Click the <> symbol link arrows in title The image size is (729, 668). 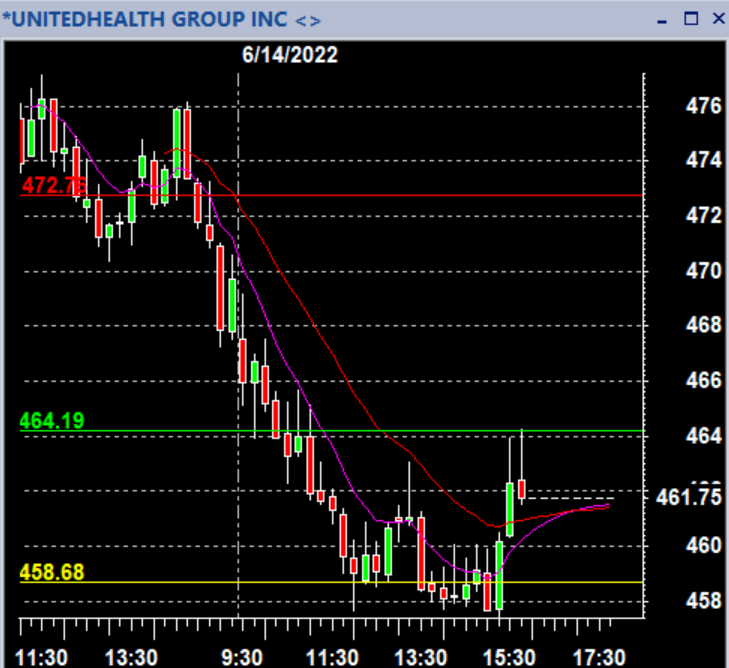(x=308, y=20)
